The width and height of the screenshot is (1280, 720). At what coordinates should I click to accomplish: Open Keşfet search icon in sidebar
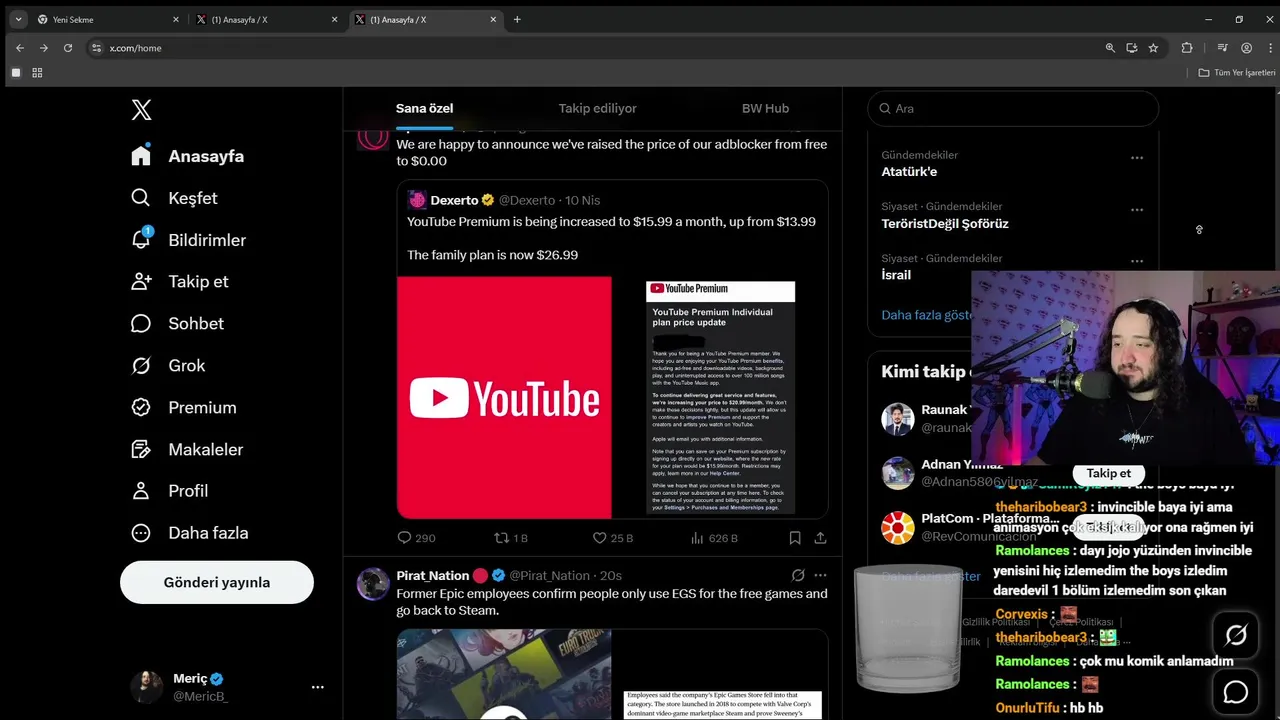[141, 198]
